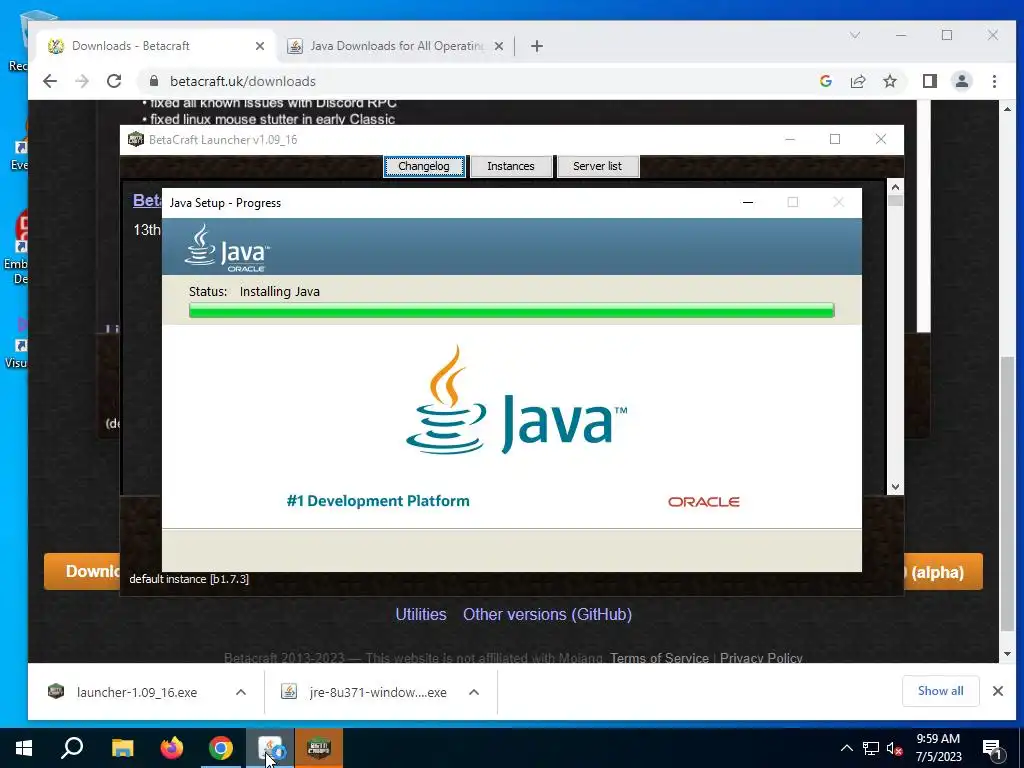1024x768 pixels.
Task: Reload the betacraft.uk page
Action: tap(114, 81)
